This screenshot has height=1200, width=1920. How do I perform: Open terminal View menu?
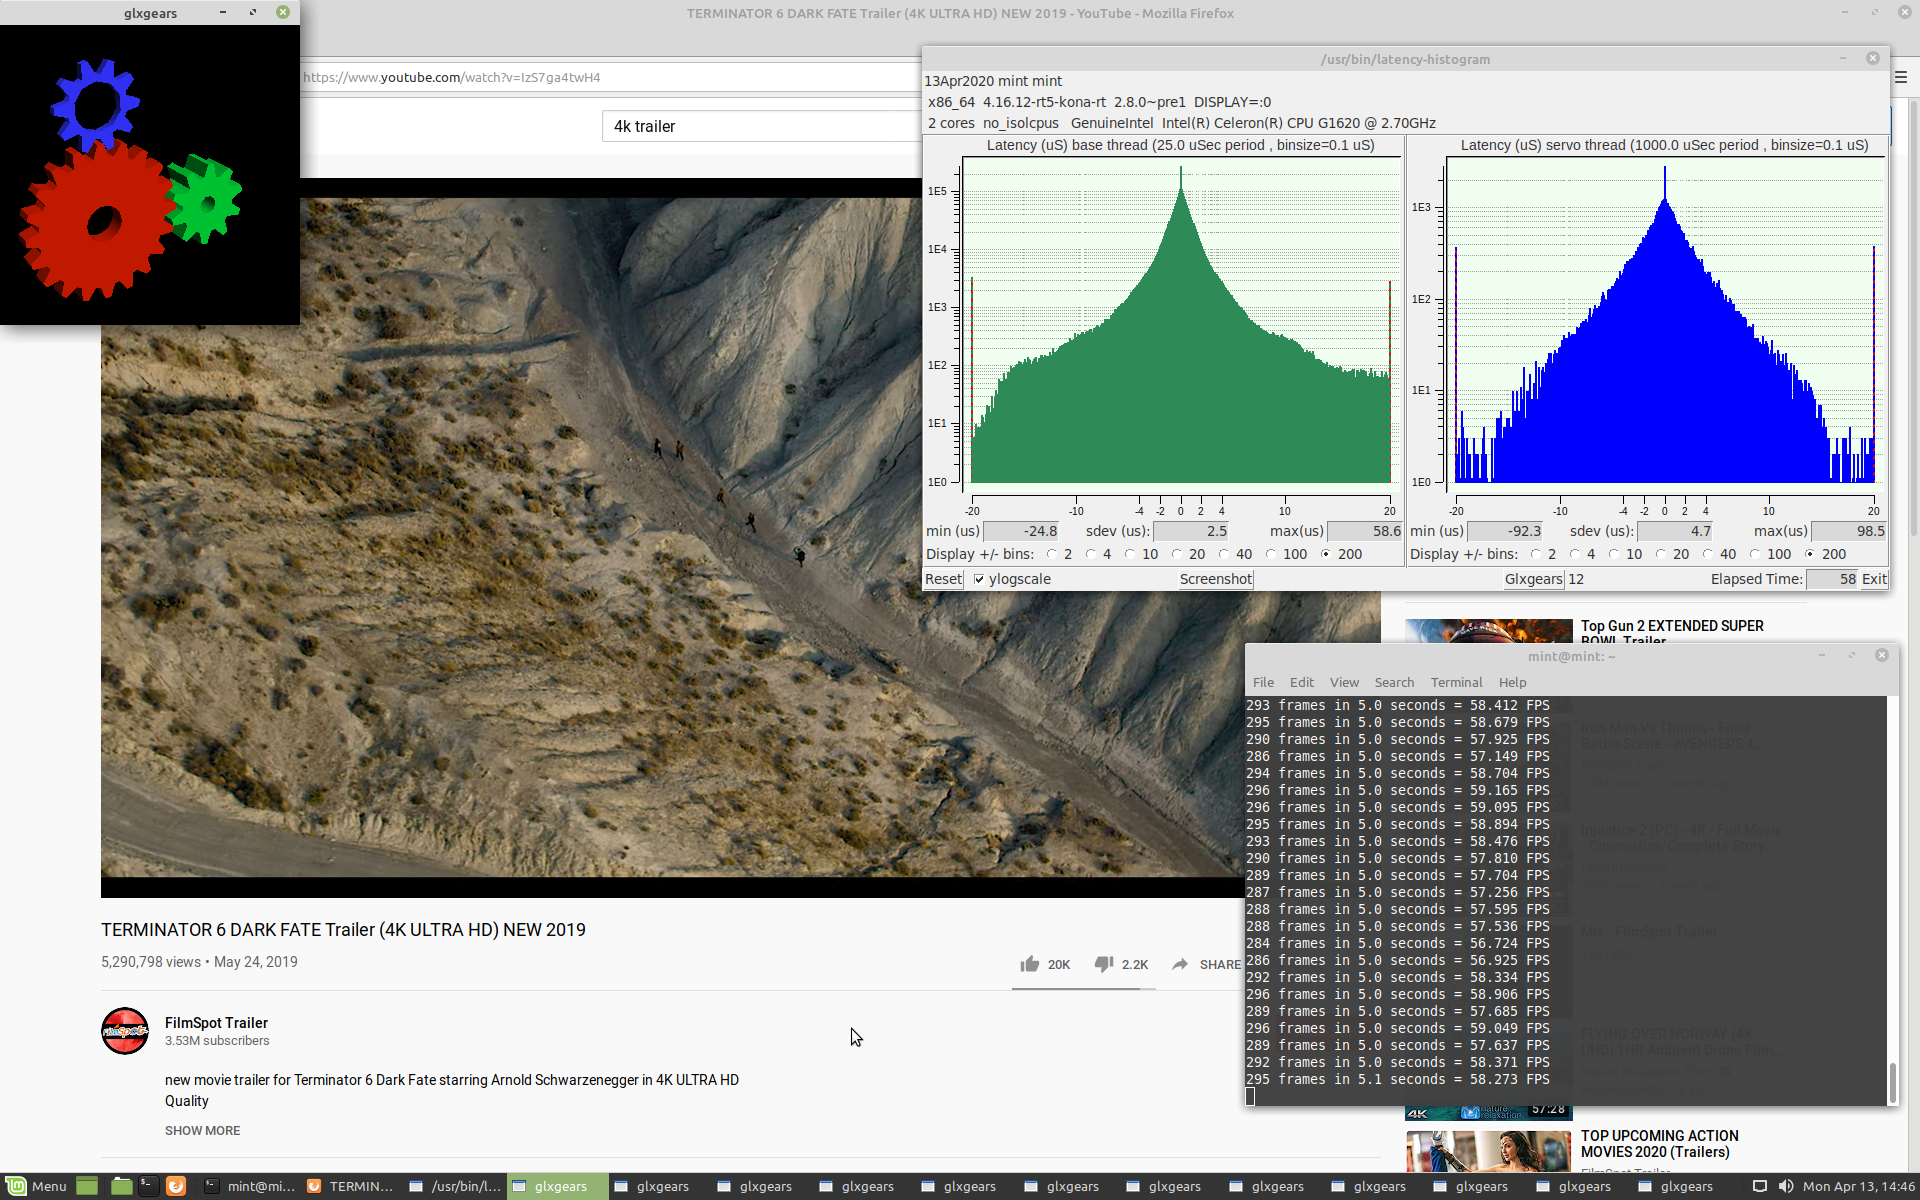[x=1344, y=682]
